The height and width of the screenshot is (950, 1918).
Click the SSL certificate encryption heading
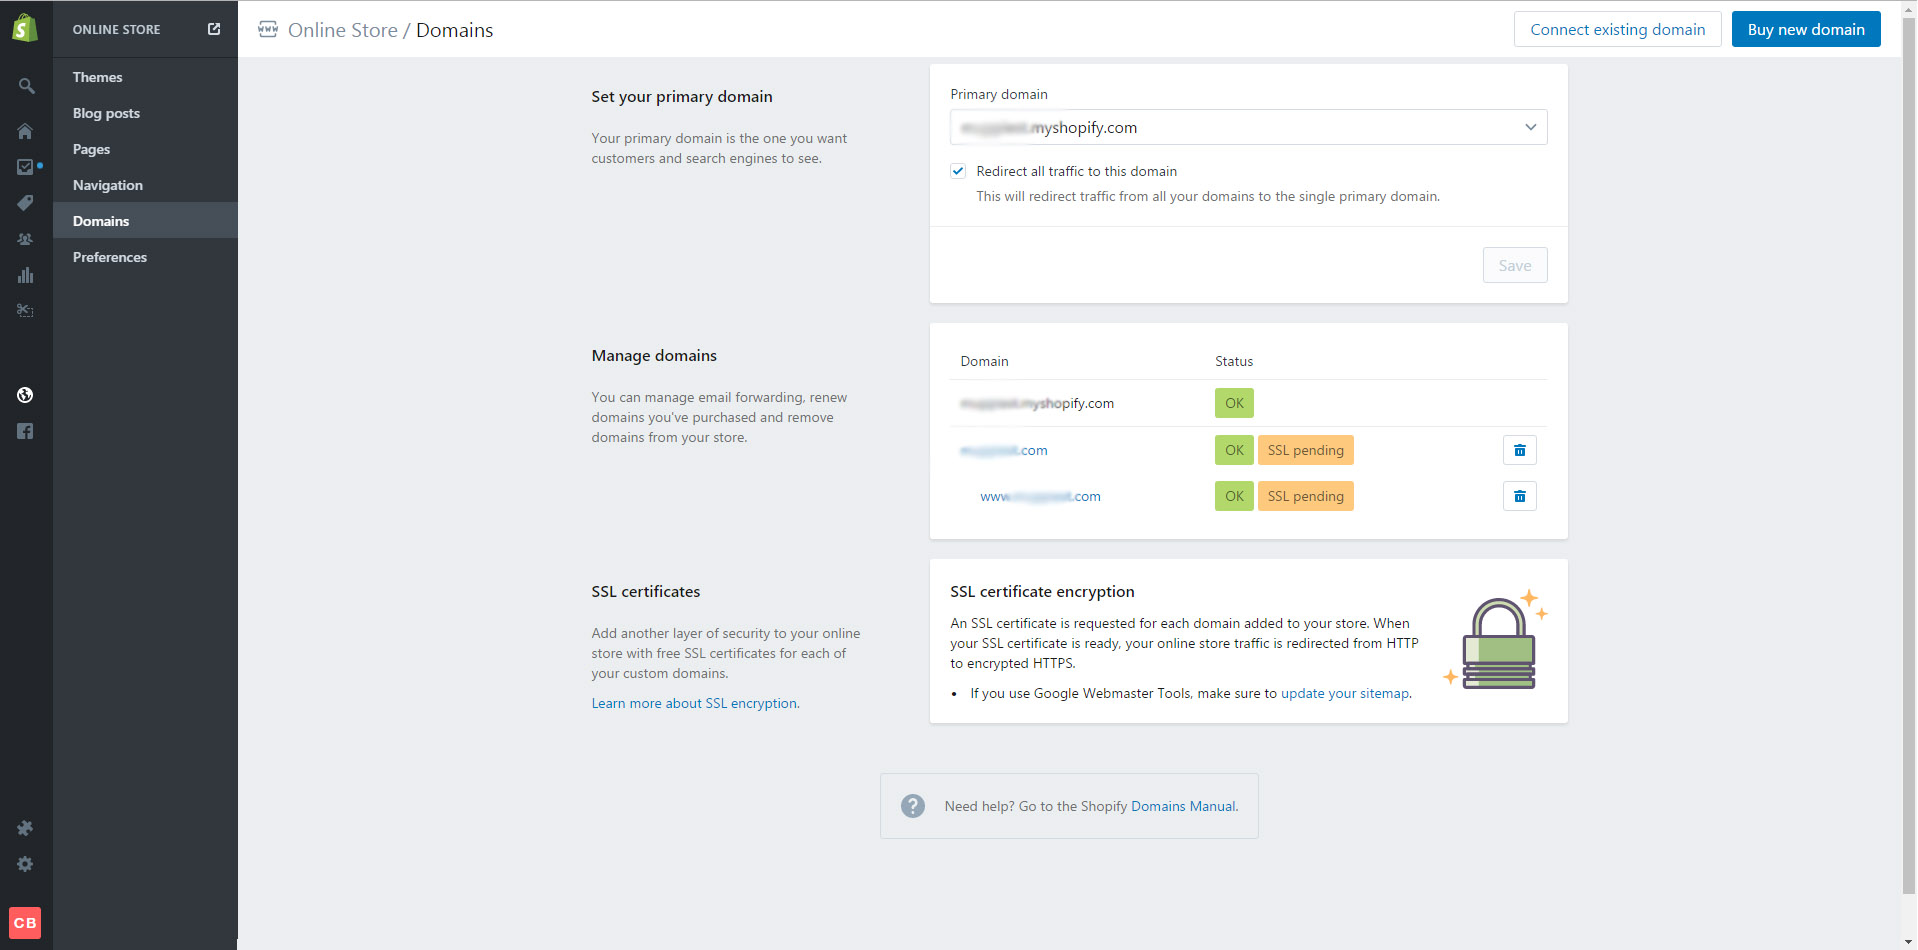[1042, 591]
